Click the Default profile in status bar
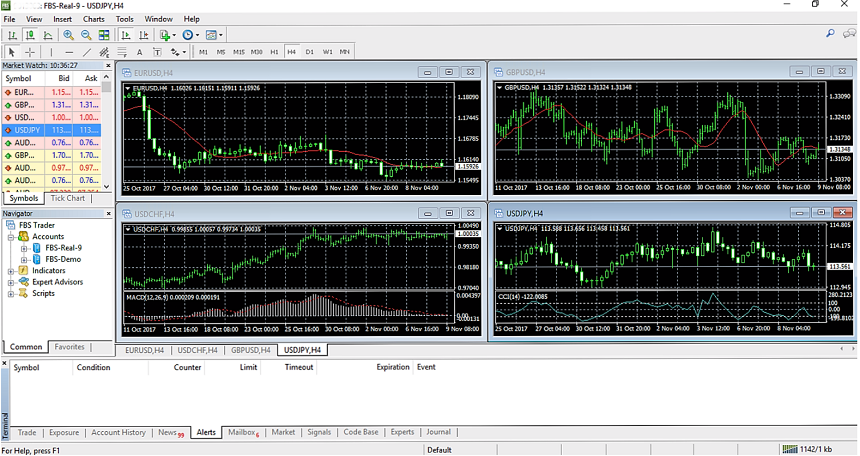Viewport: 860px width, 456px height. tap(439, 450)
